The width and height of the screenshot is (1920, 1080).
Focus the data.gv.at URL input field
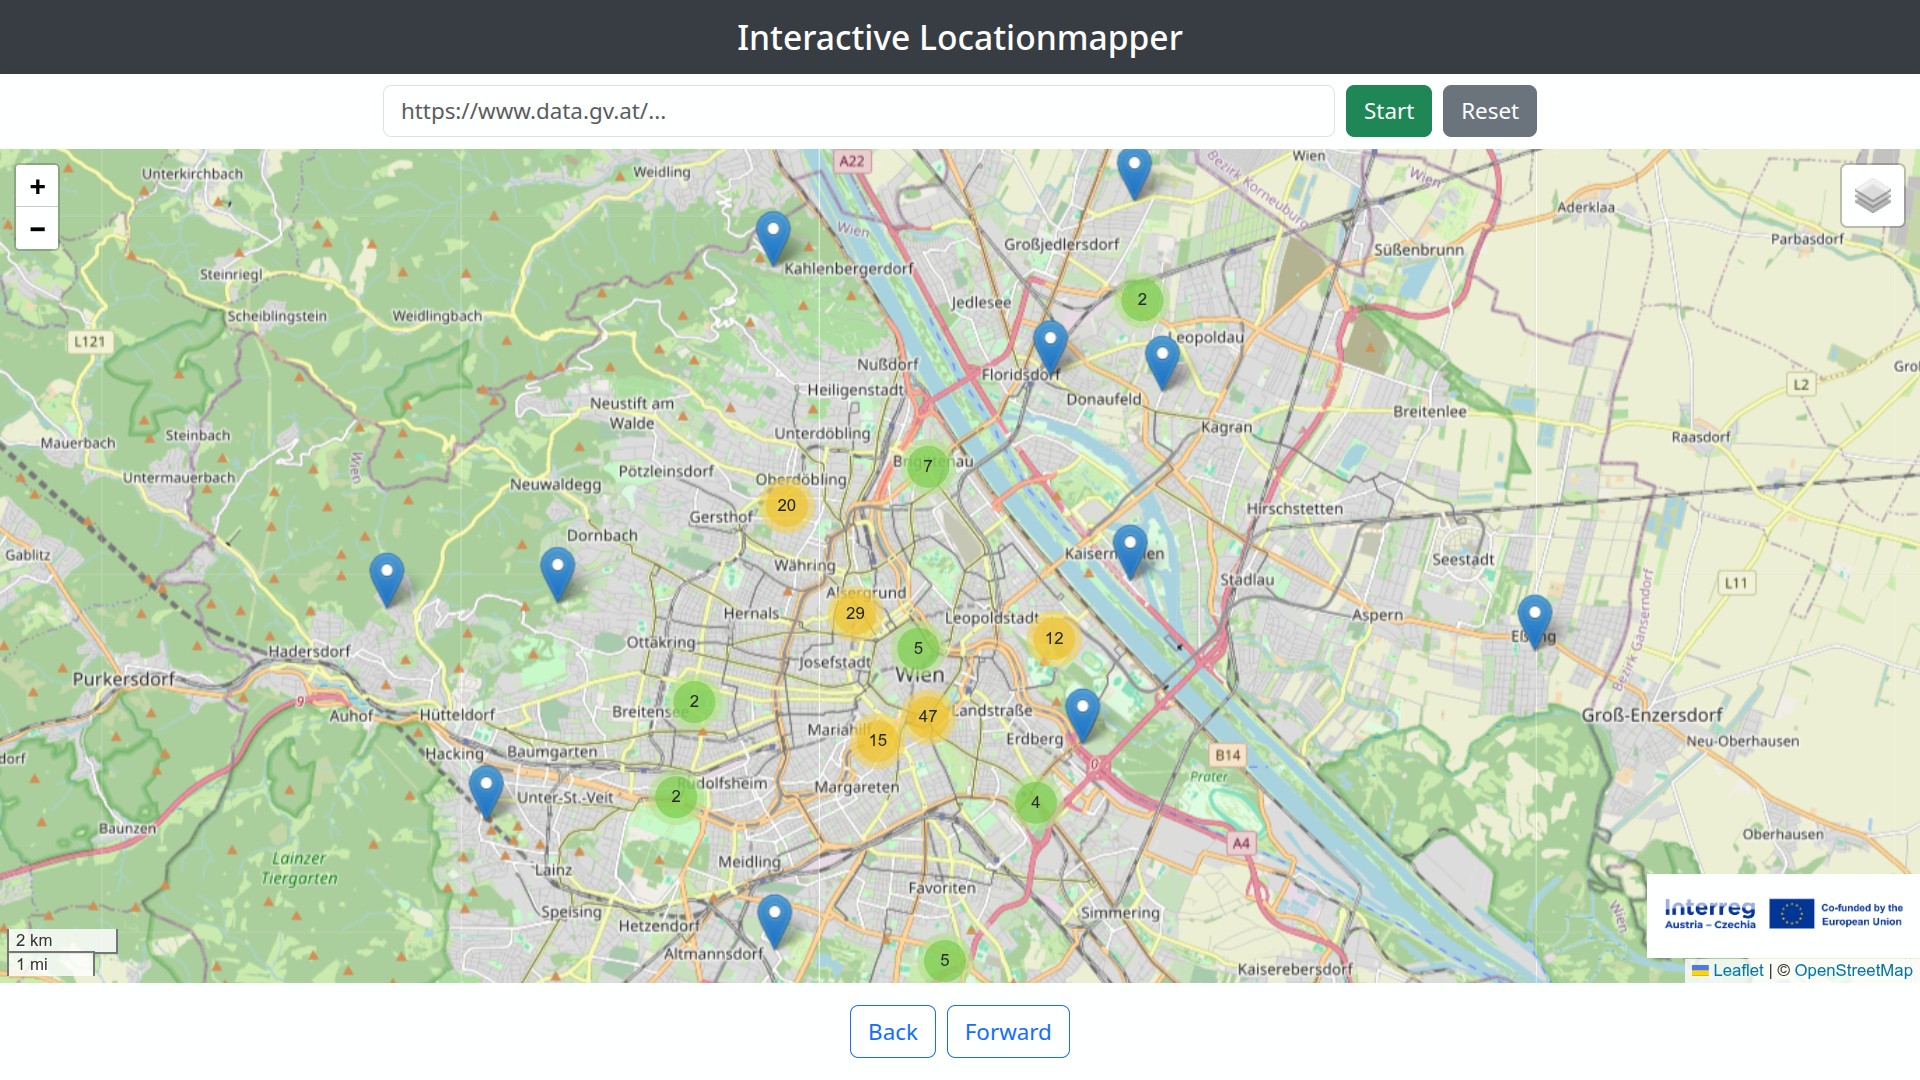[858, 111]
